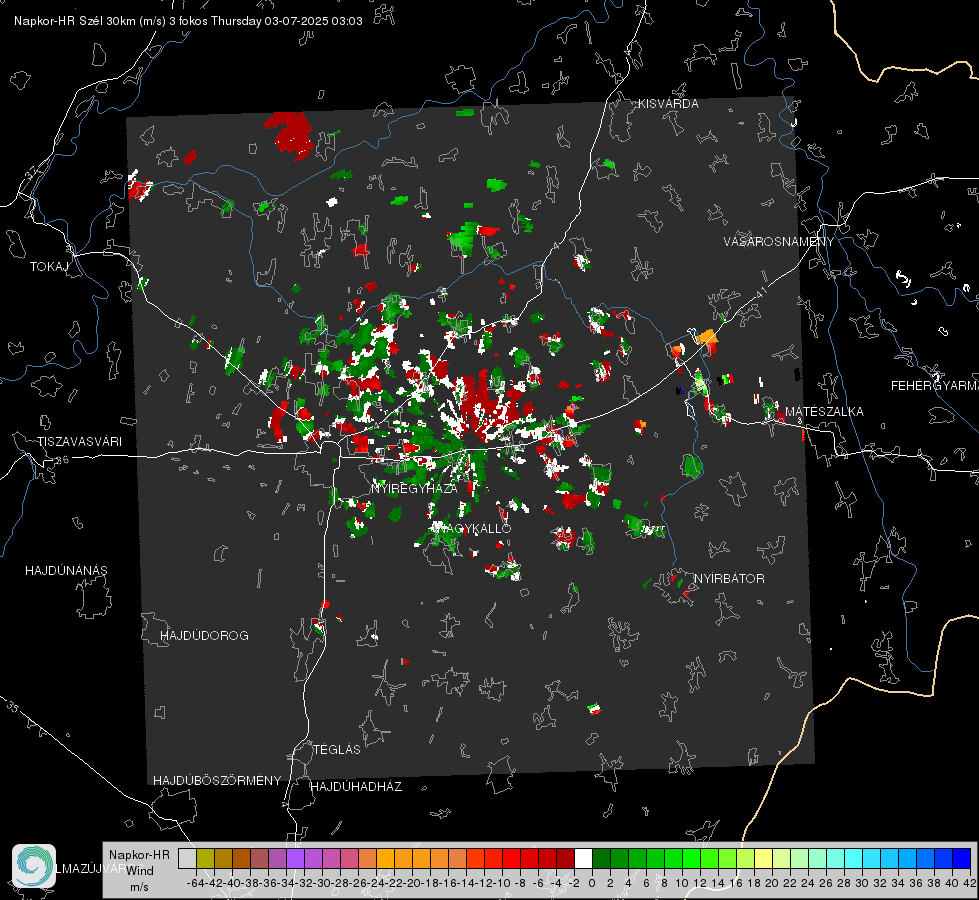Image resolution: width=979 pixels, height=900 pixels.
Task: Select the dark green swatch between 0 and 2
Action: click(601, 858)
